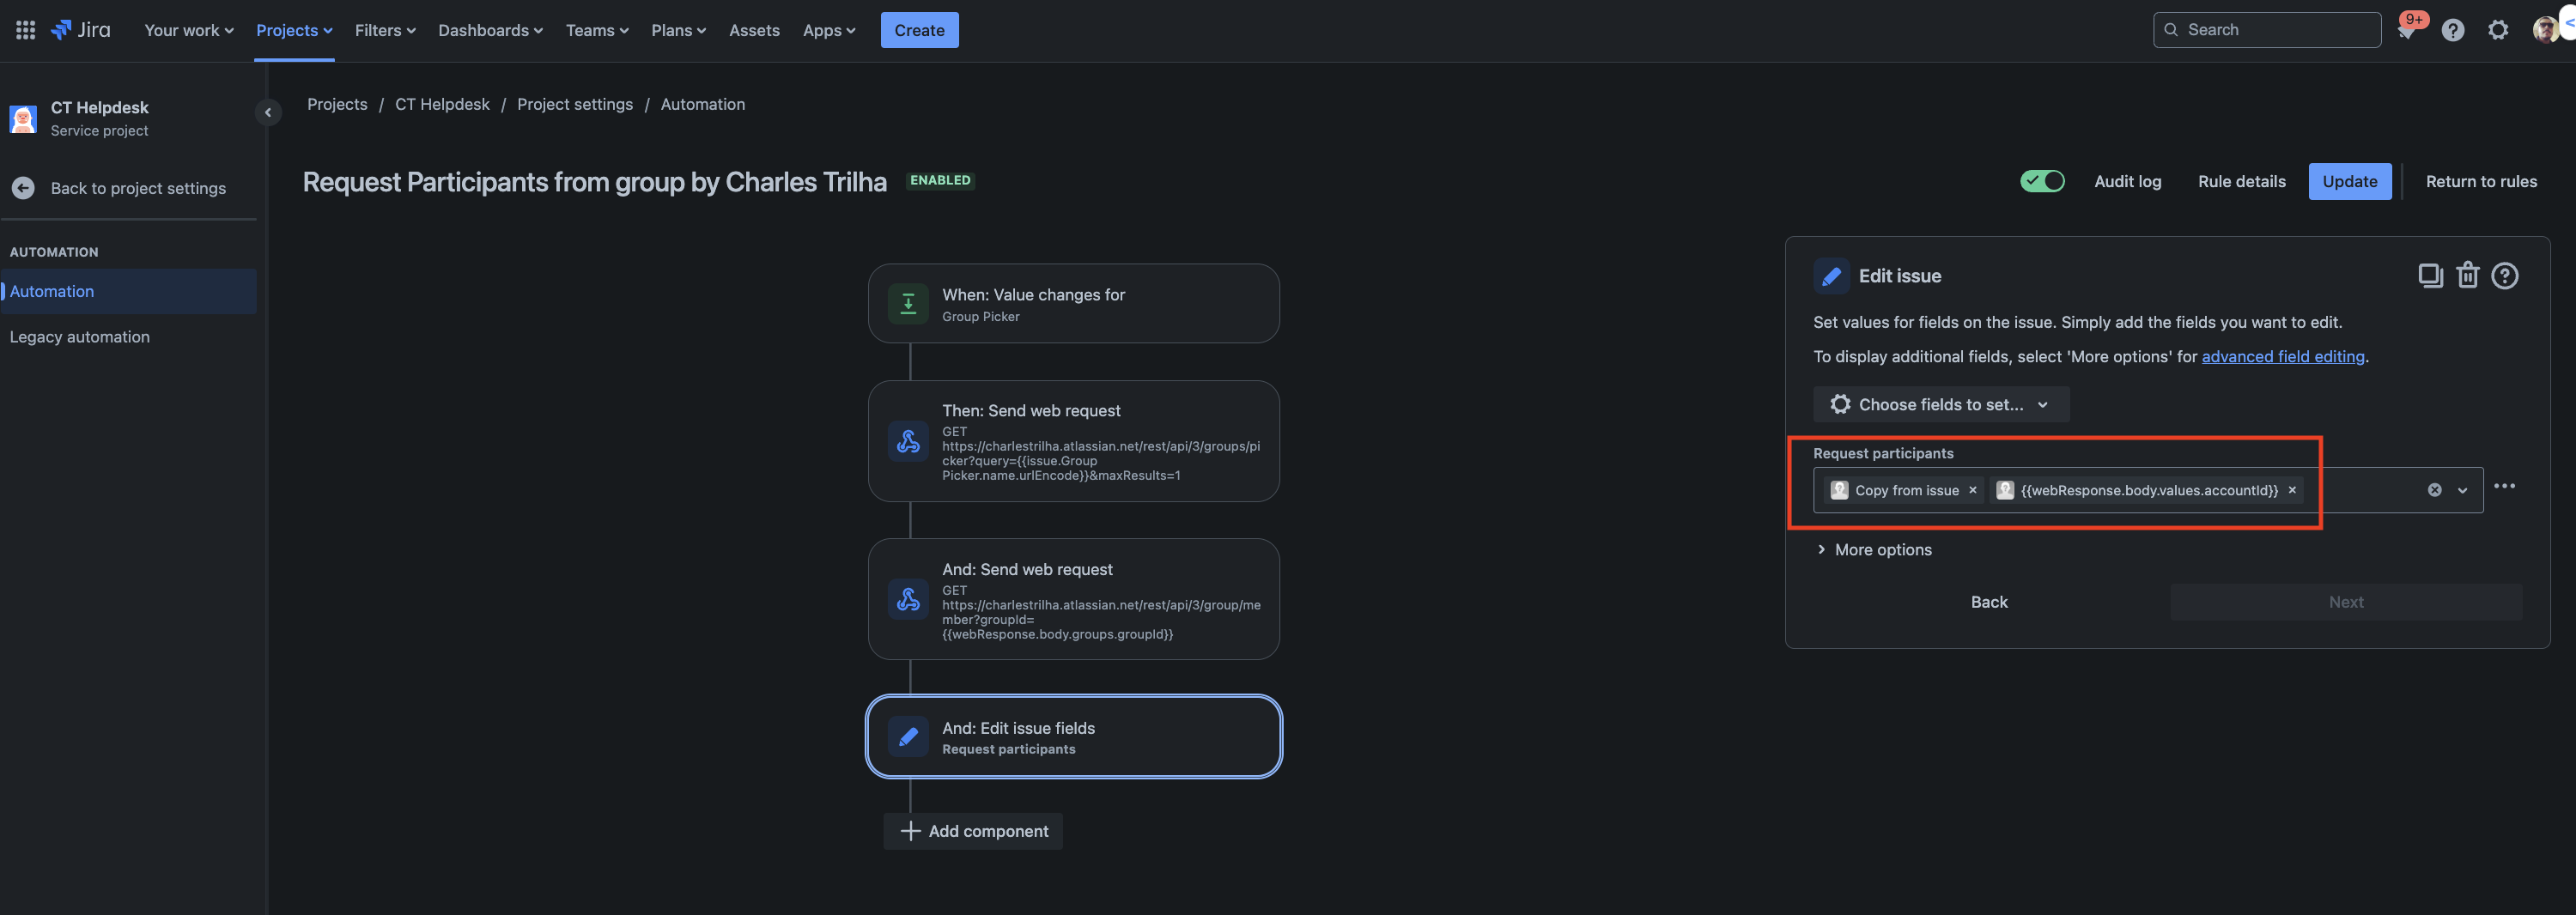Select the Then: Send web request step

click(1073, 441)
